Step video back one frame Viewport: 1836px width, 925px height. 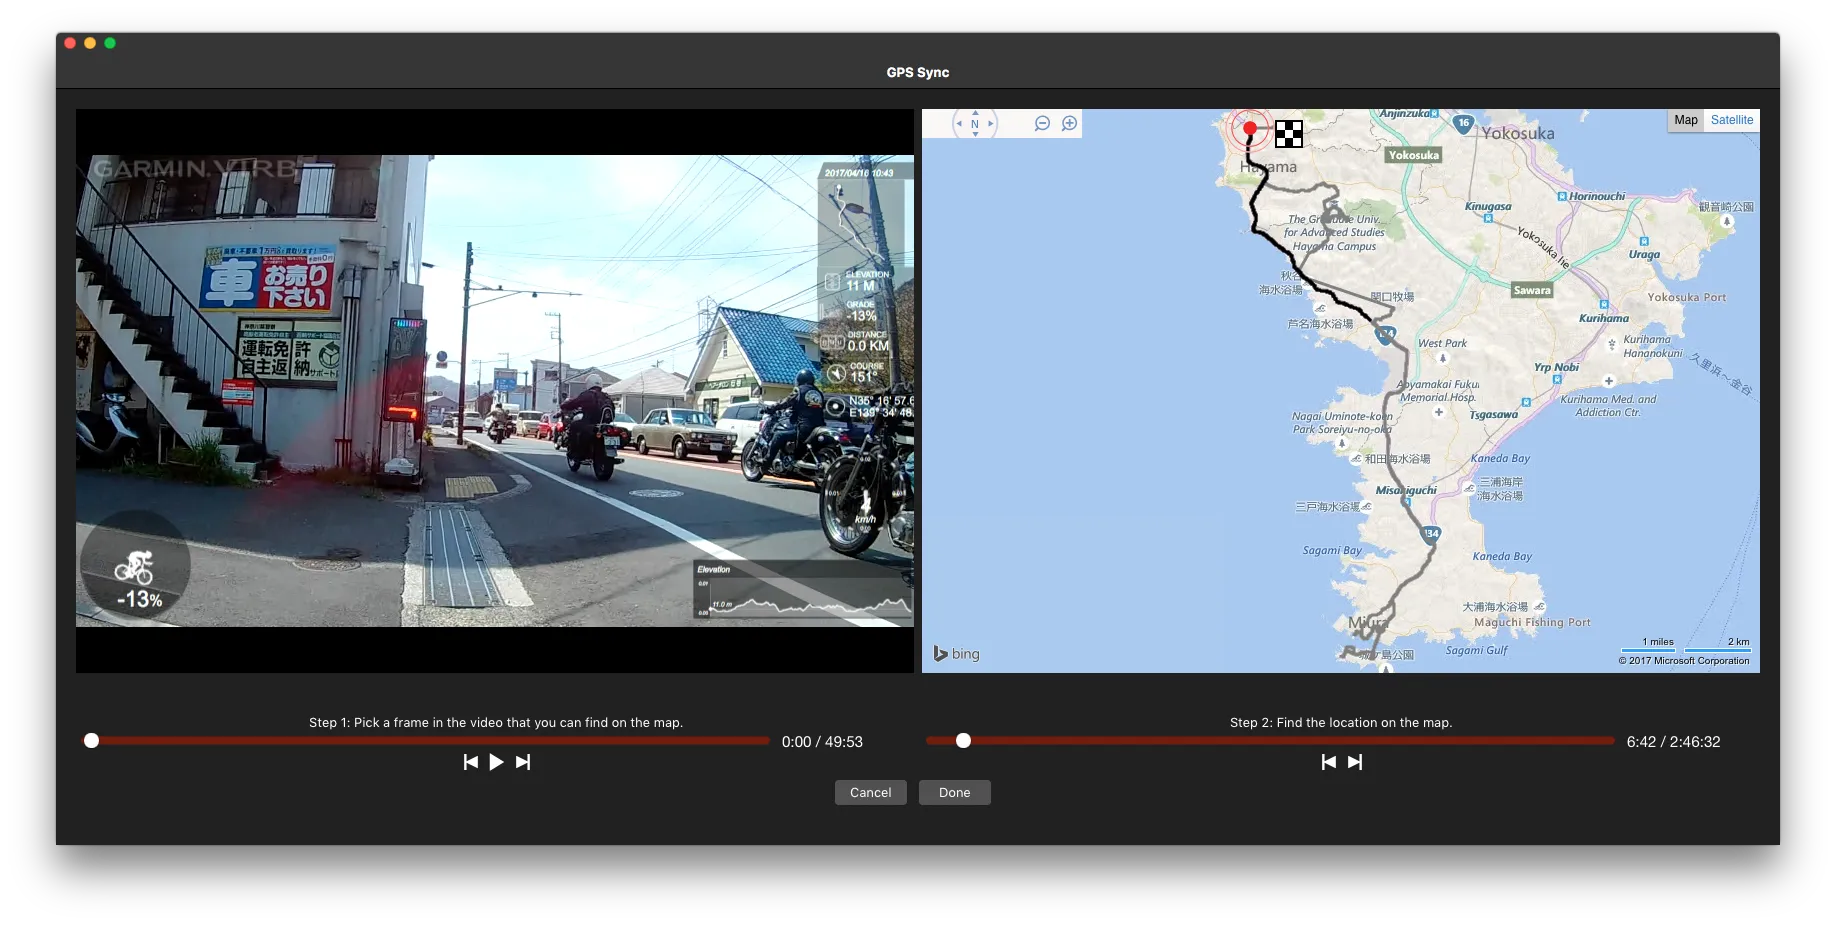470,762
